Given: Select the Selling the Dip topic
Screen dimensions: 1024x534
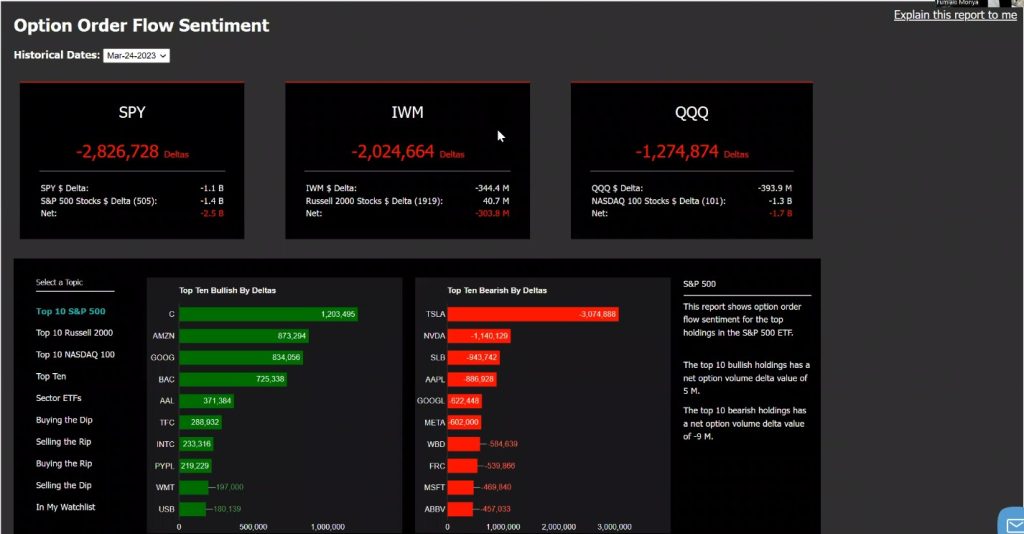Looking at the screenshot, I should point(63,486).
